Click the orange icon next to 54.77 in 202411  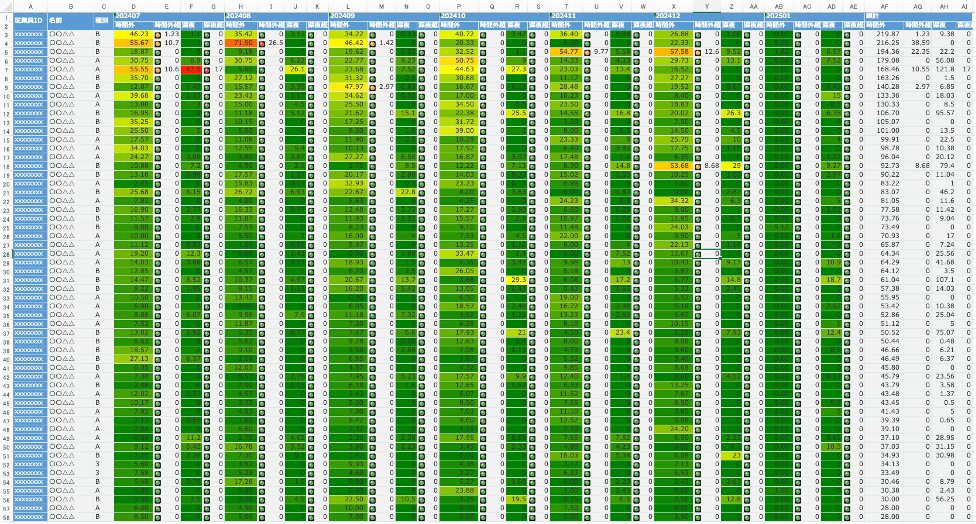point(585,52)
